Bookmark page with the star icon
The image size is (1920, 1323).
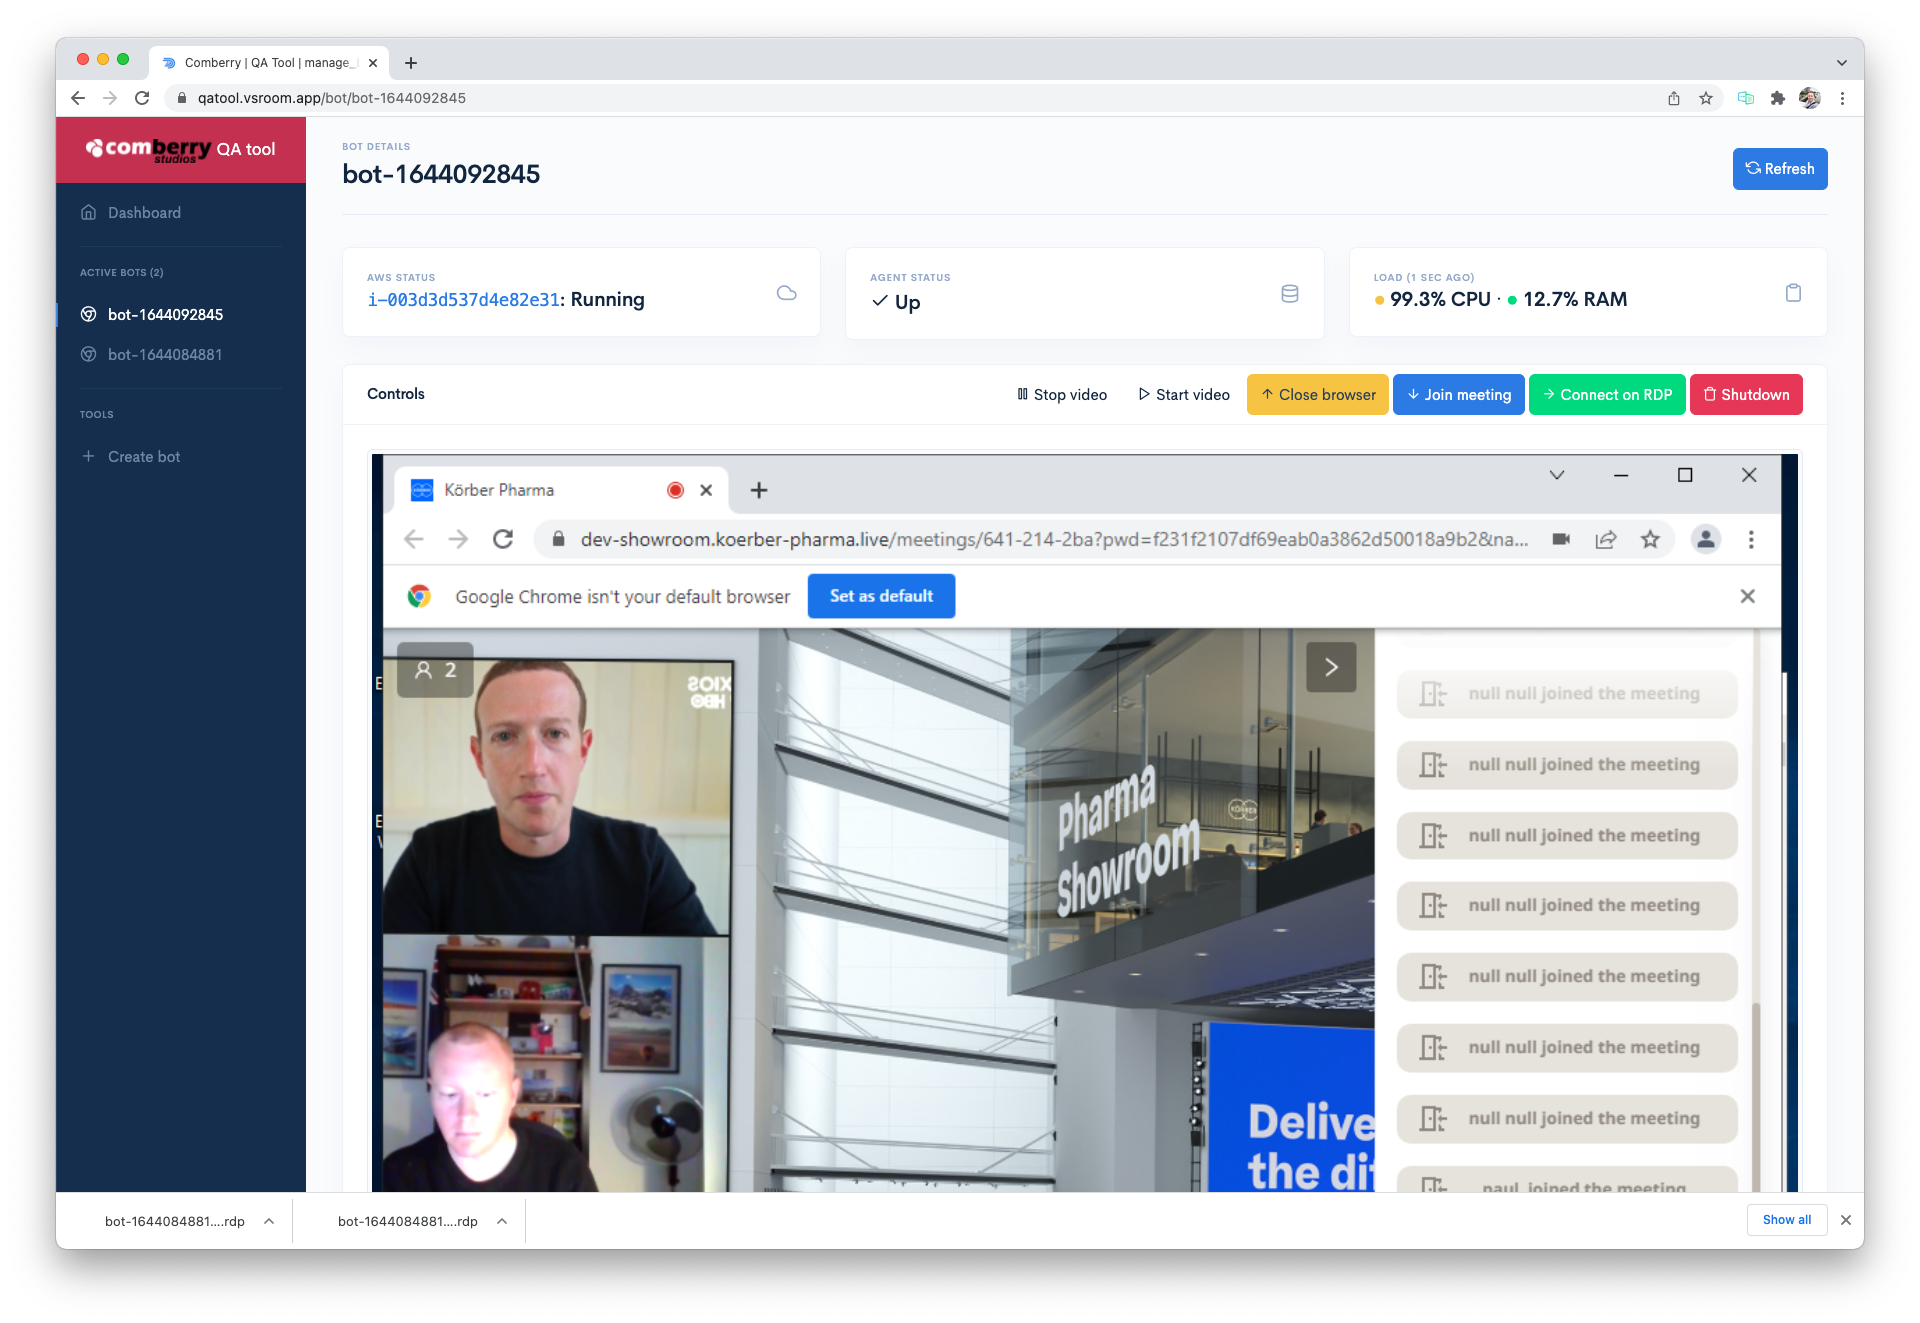coord(1706,98)
